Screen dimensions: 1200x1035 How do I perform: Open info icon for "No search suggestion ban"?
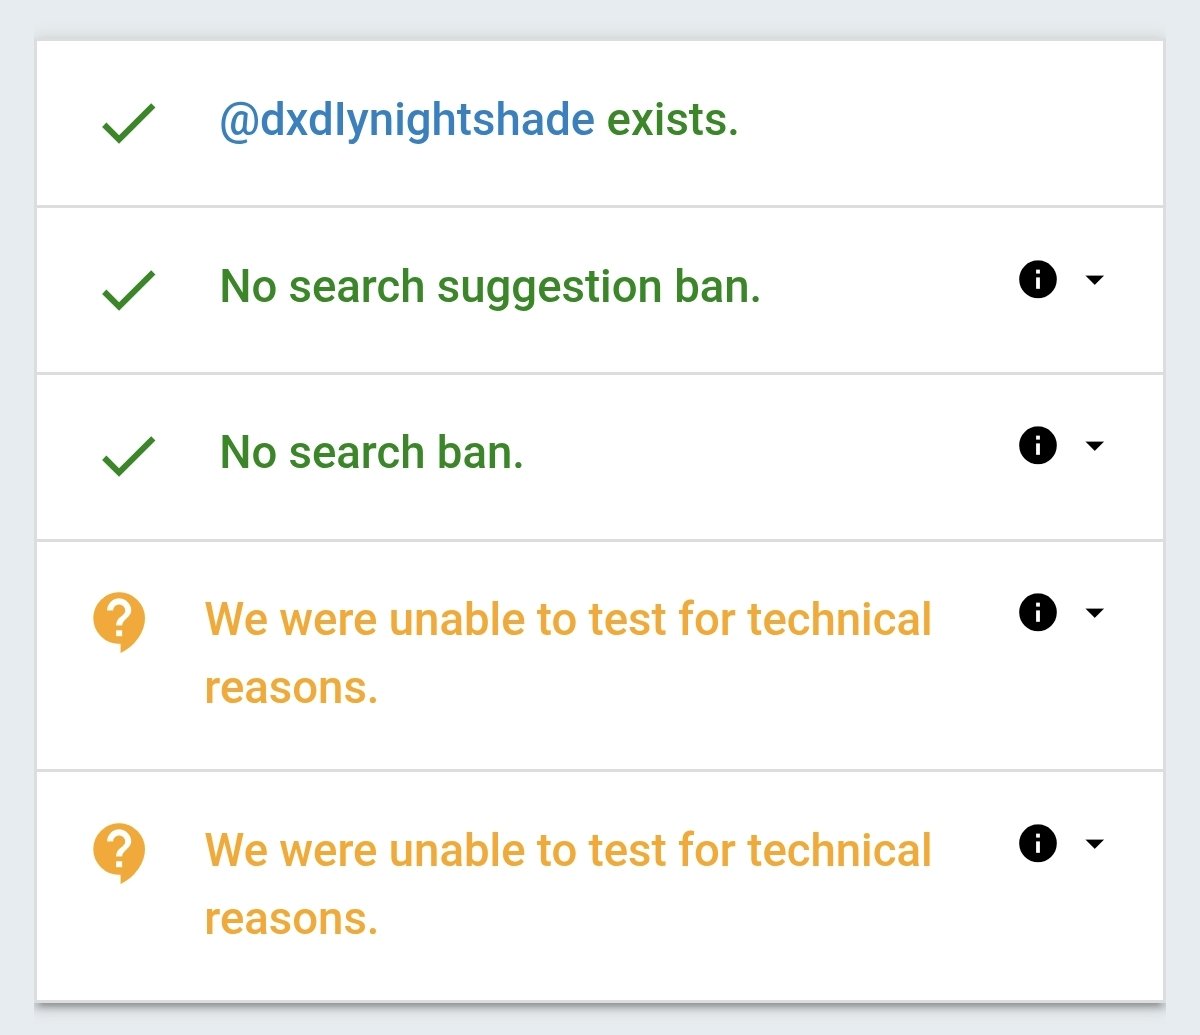point(1038,280)
